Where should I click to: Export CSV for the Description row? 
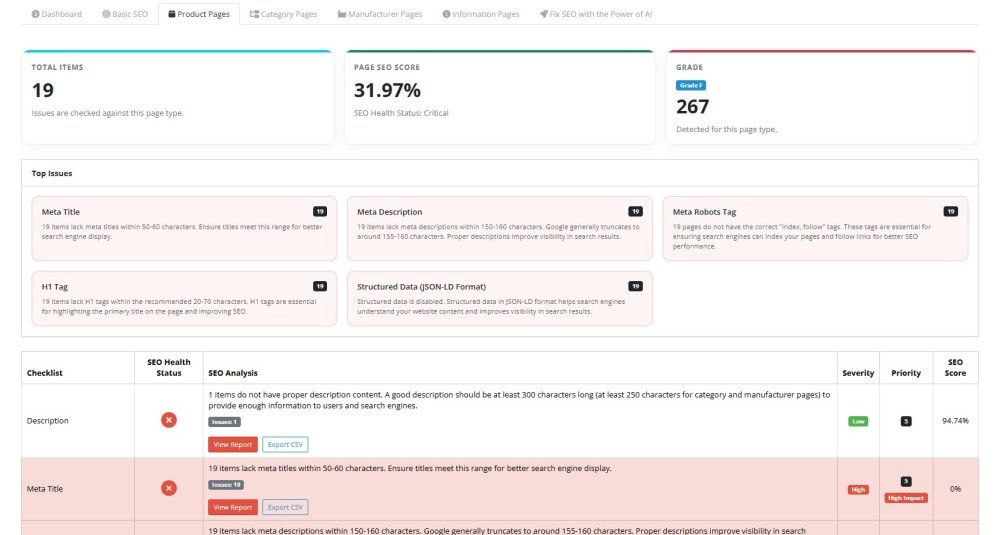(285, 444)
